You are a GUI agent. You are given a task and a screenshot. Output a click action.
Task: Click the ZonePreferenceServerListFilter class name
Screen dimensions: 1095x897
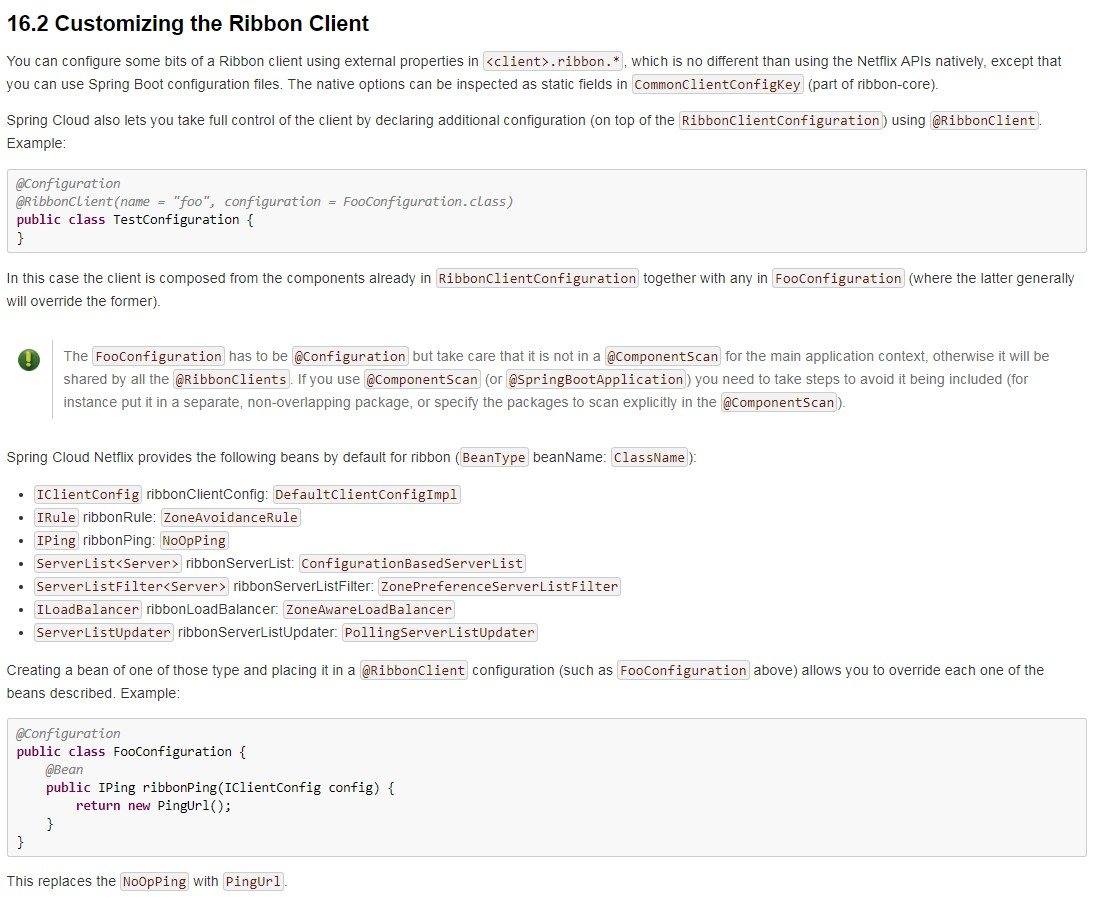[x=499, y=587]
